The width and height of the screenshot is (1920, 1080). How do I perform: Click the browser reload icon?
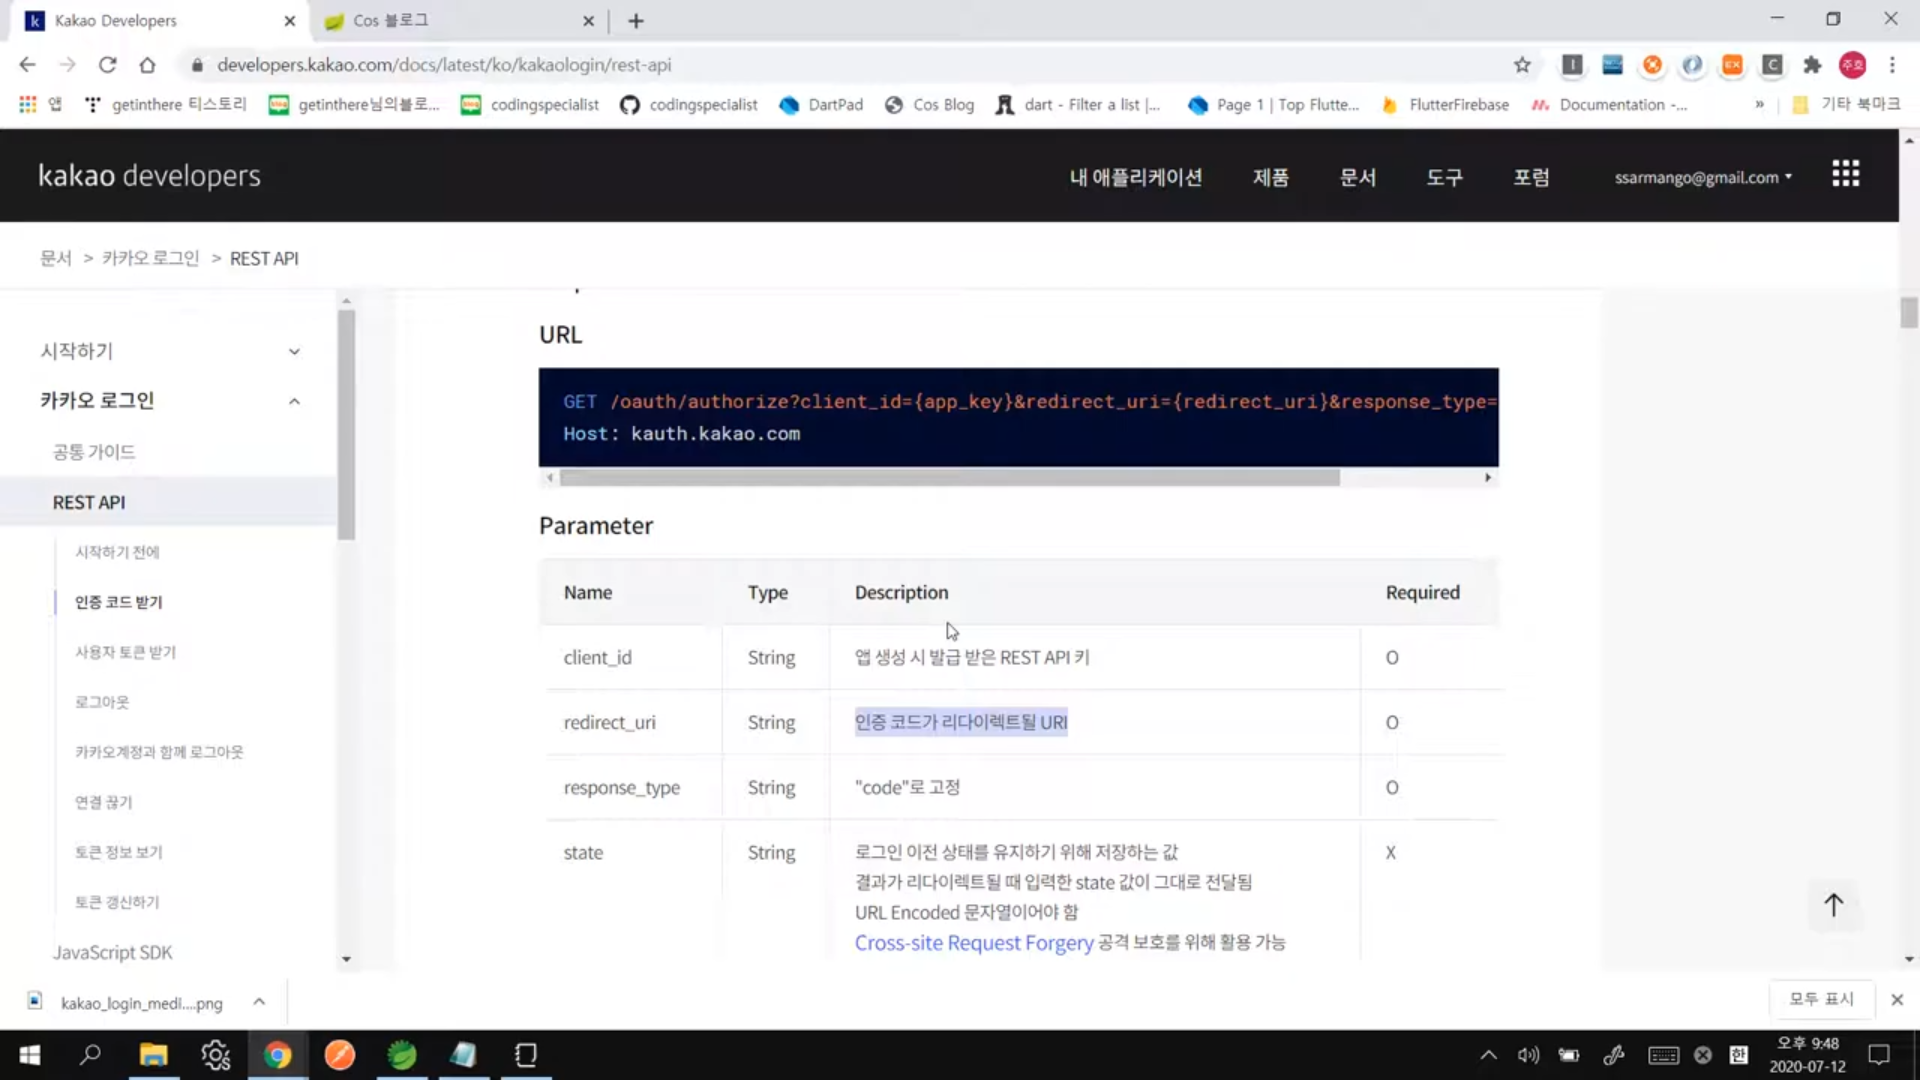click(107, 65)
